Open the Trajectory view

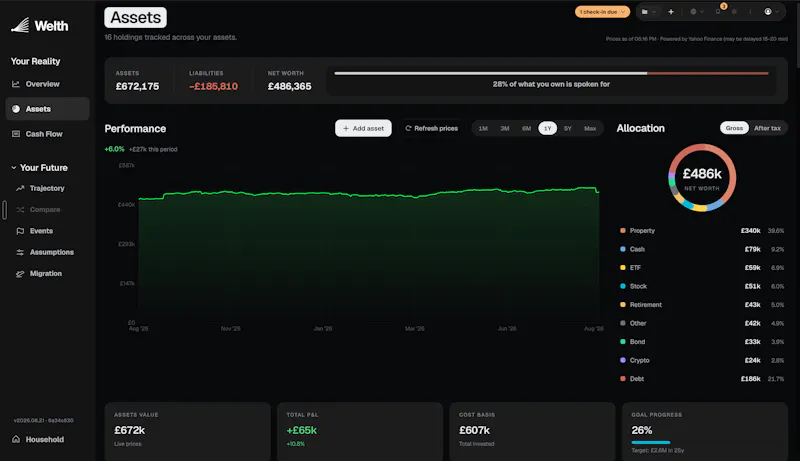point(47,188)
